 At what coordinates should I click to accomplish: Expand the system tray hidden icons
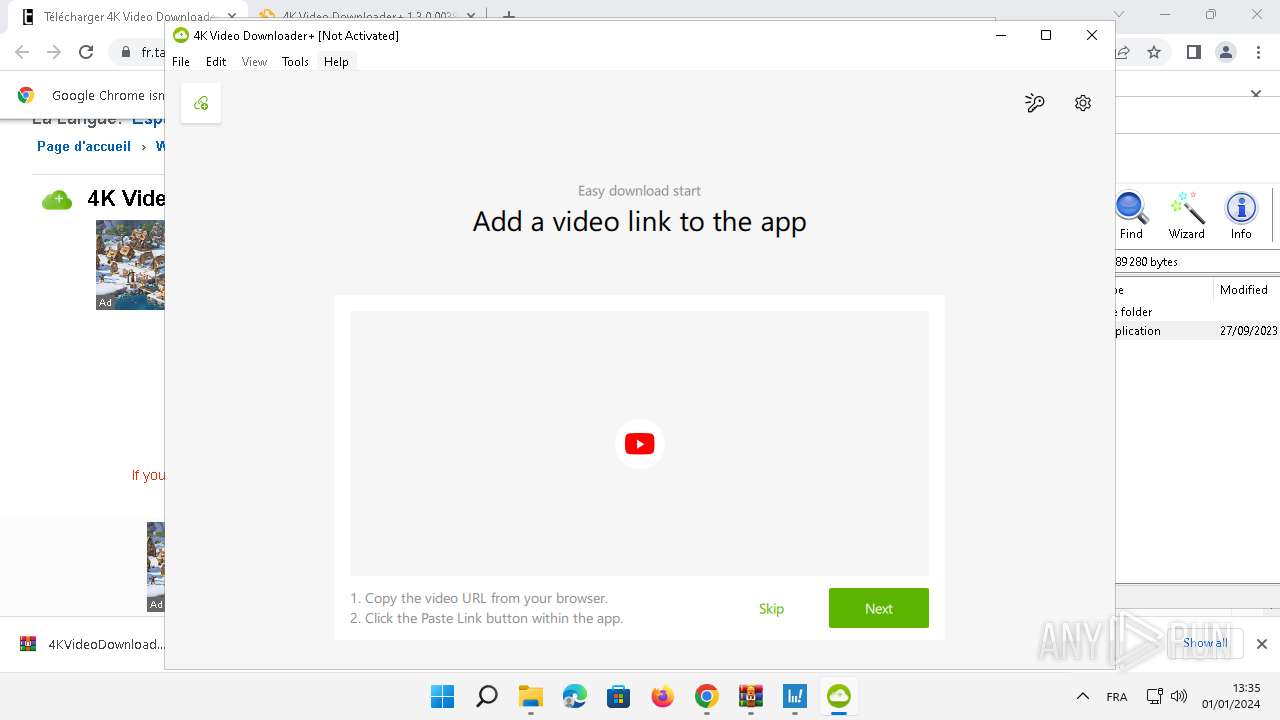[1082, 696]
